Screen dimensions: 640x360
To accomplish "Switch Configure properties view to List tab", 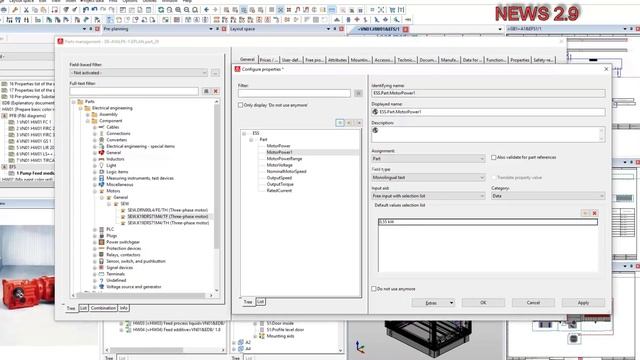I will [260, 302].
